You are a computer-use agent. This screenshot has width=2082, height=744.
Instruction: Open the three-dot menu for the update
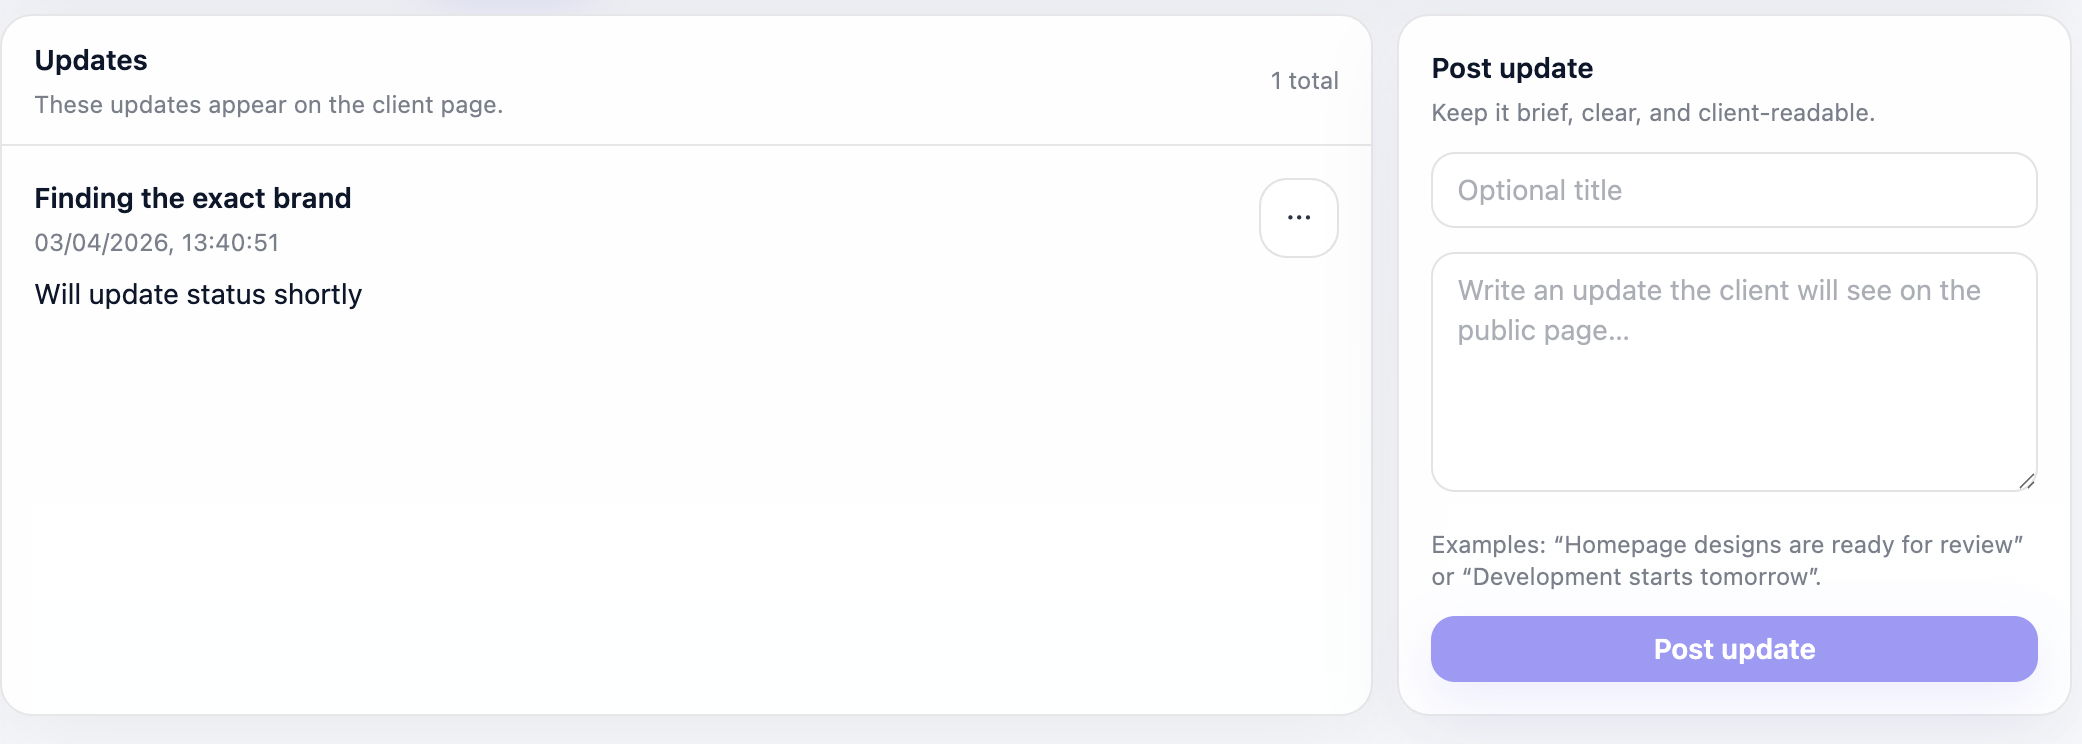pyautogui.click(x=1298, y=218)
